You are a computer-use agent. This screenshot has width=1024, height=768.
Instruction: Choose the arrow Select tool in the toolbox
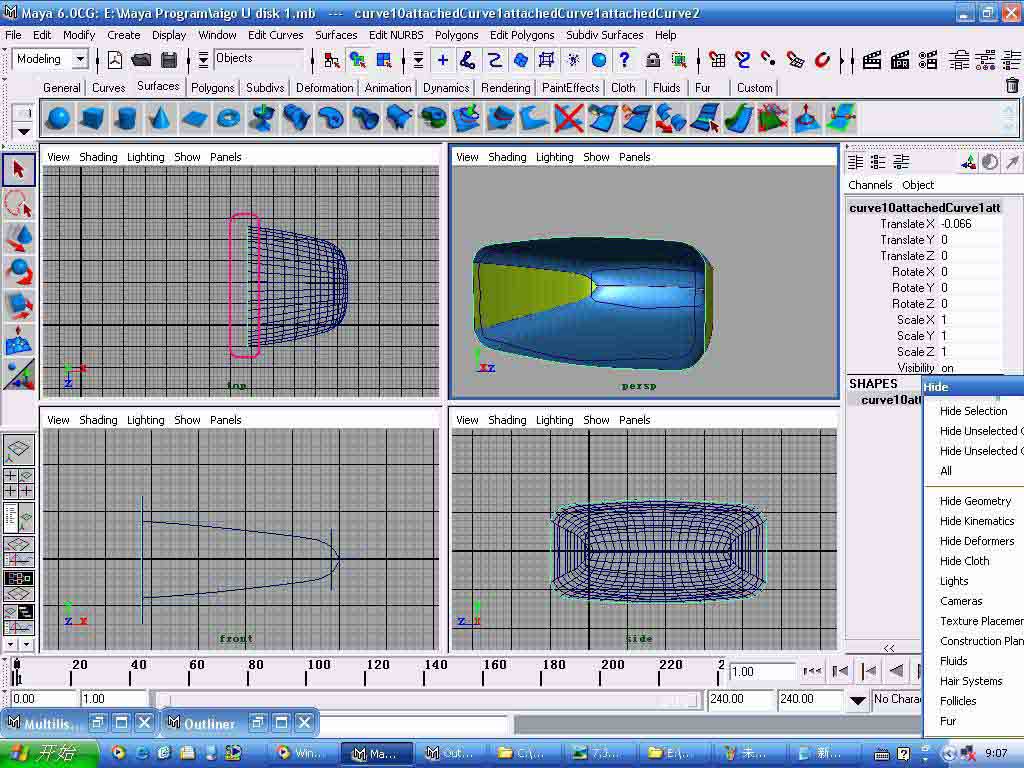click(x=18, y=170)
